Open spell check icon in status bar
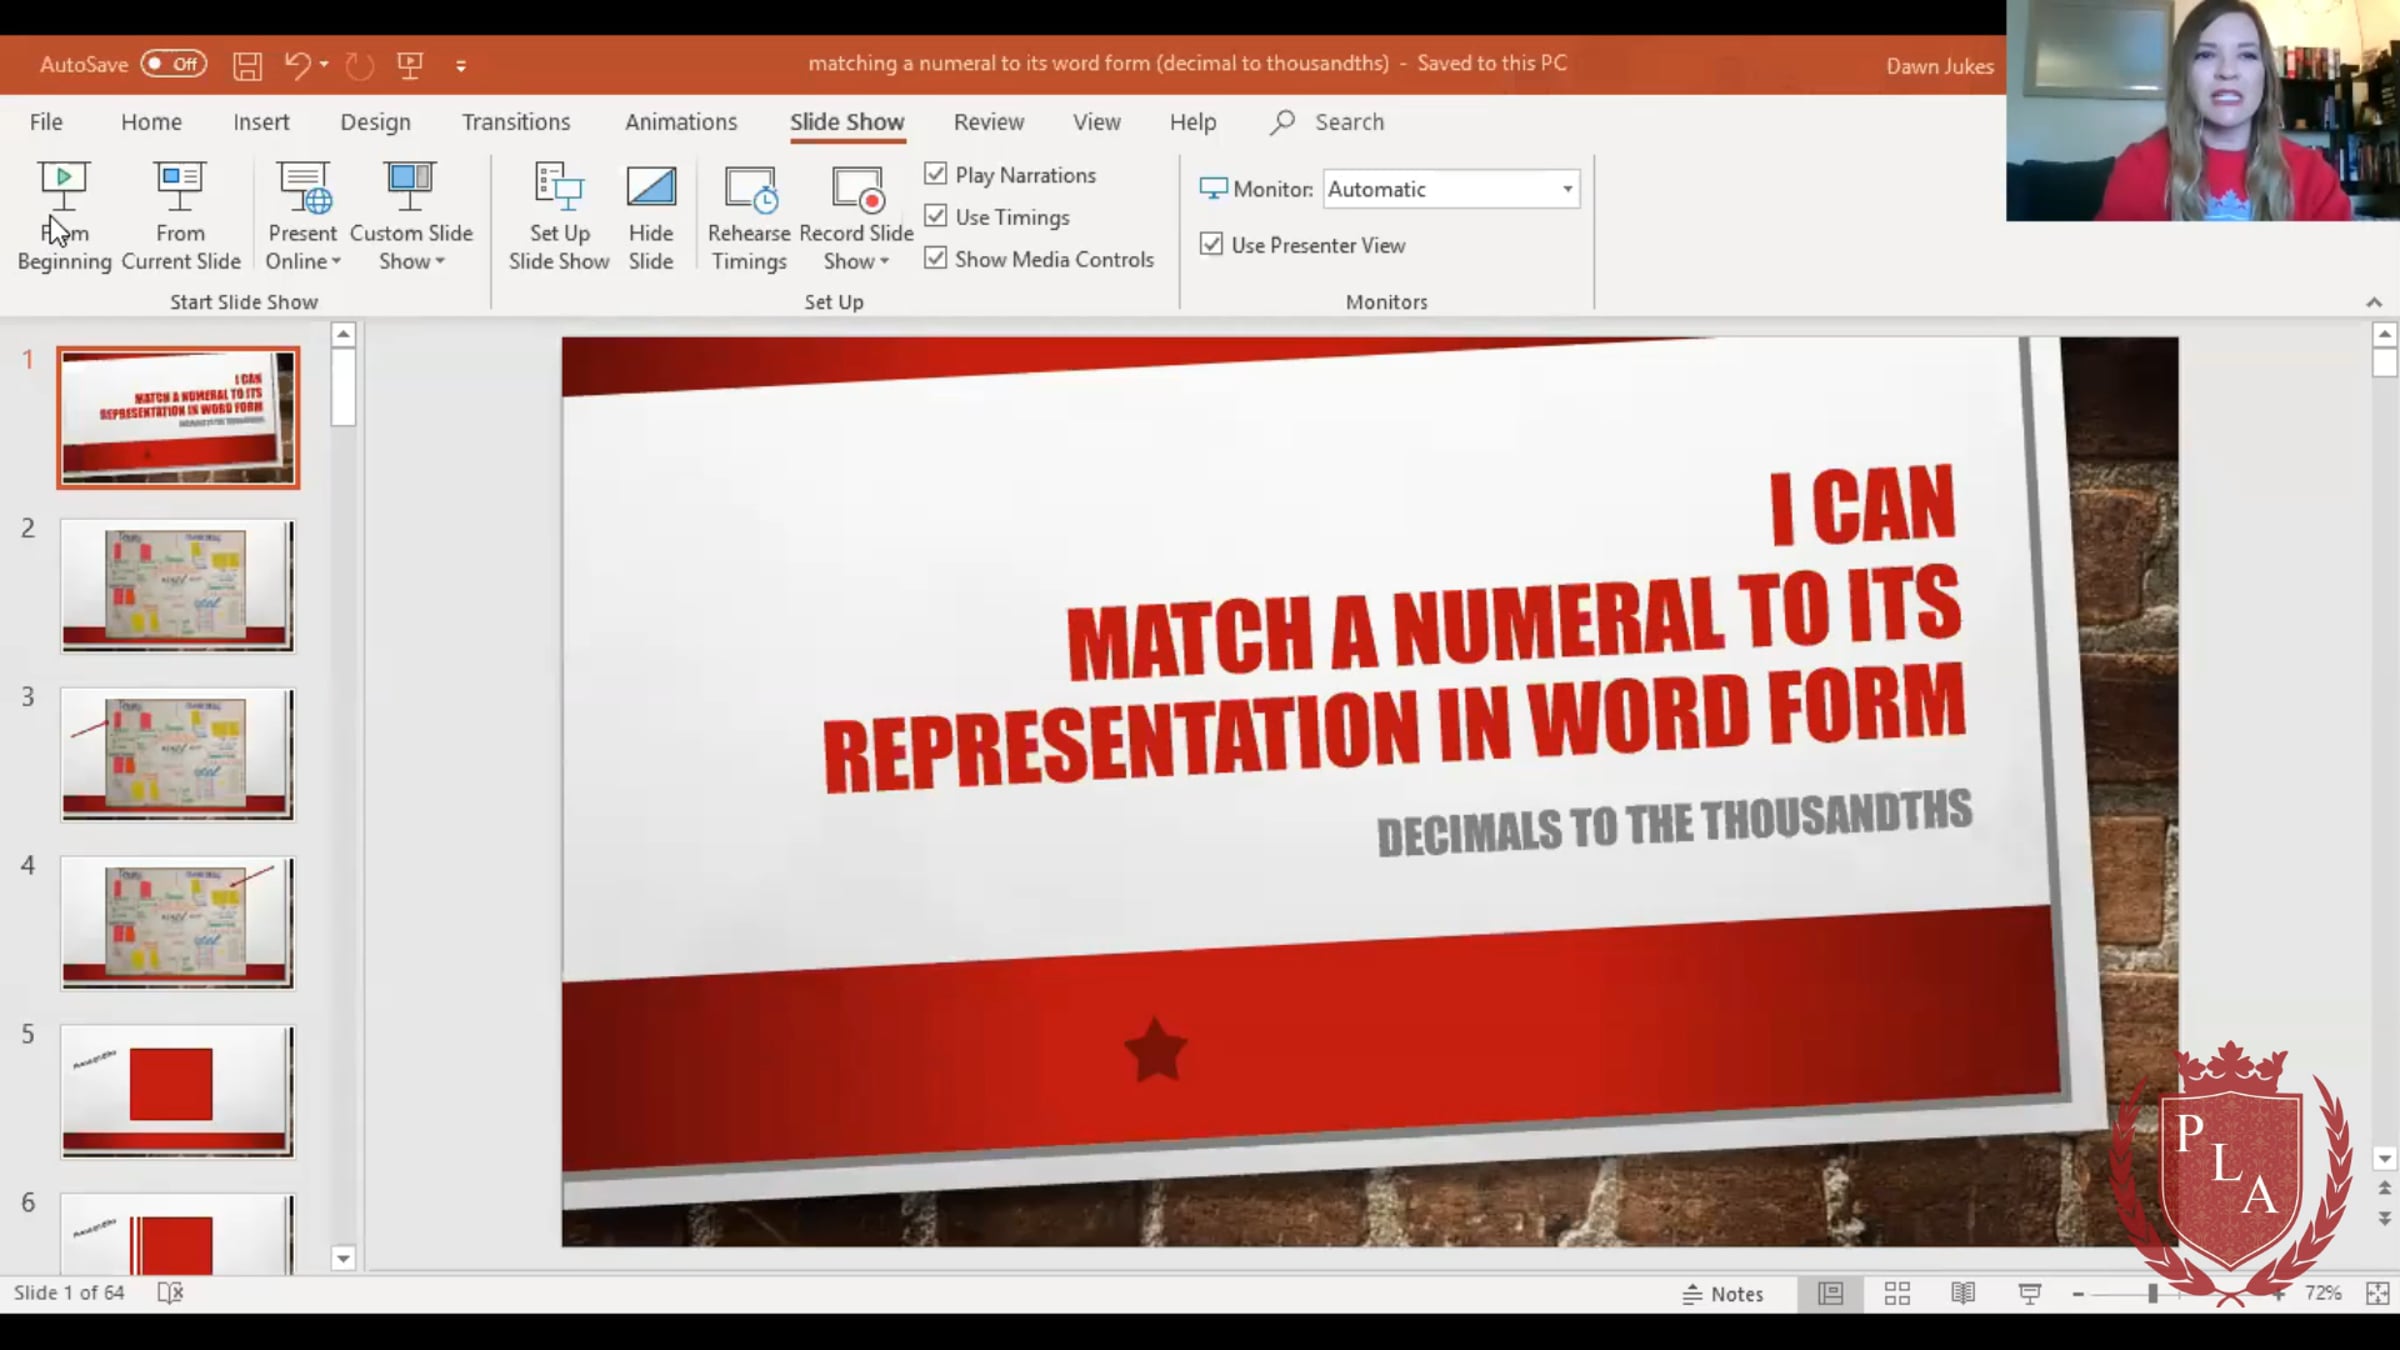 [x=171, y=1293]
